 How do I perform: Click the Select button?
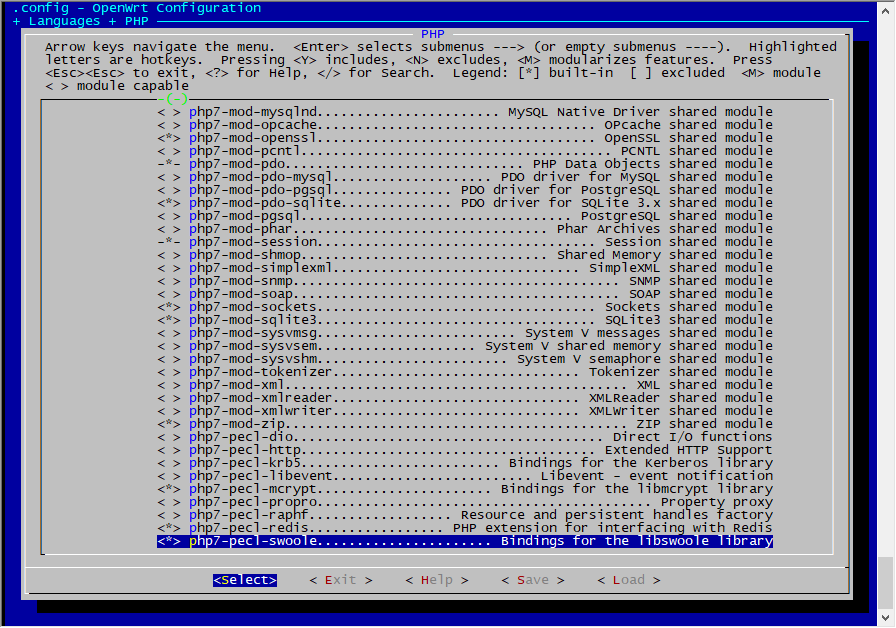pos(245,580)
